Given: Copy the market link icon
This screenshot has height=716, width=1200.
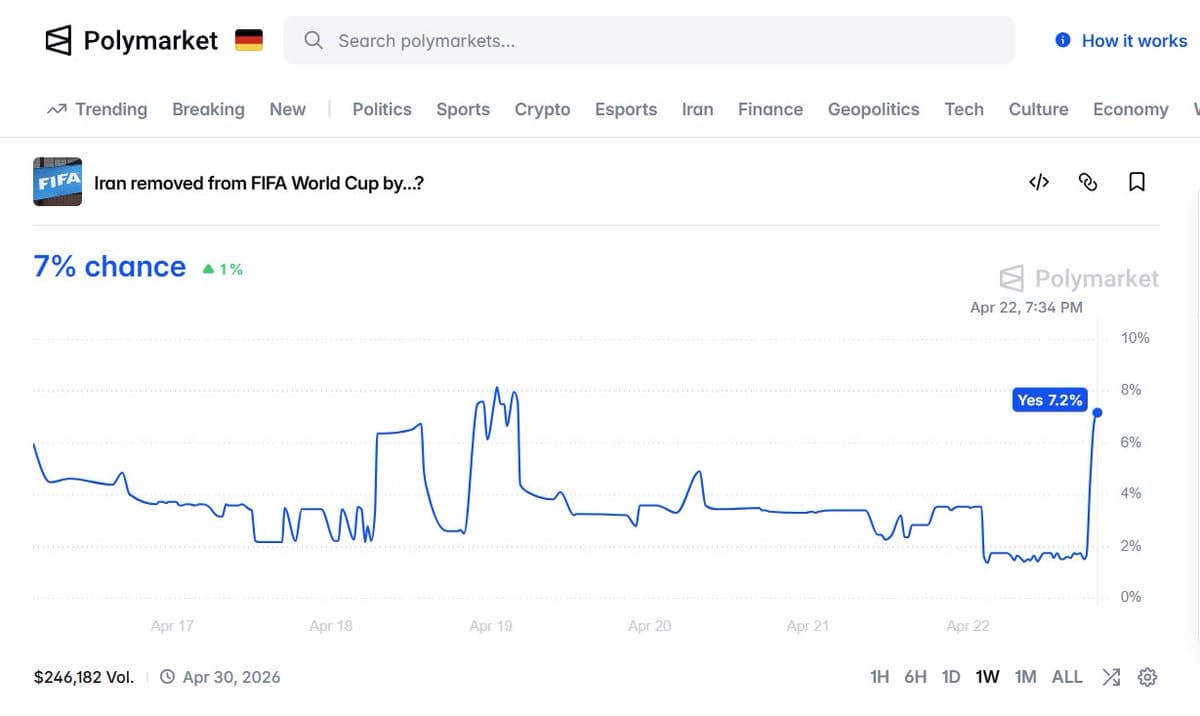Looking at the screenshot, I should [x=1088, y=182].
